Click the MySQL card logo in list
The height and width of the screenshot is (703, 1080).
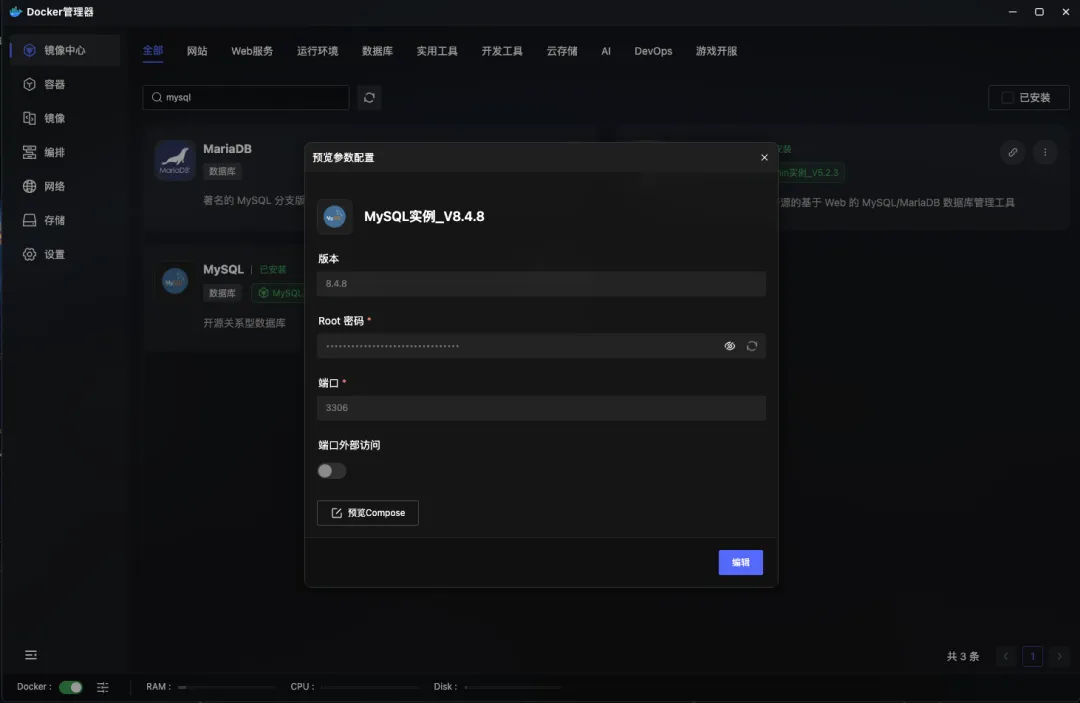[175, 281]
